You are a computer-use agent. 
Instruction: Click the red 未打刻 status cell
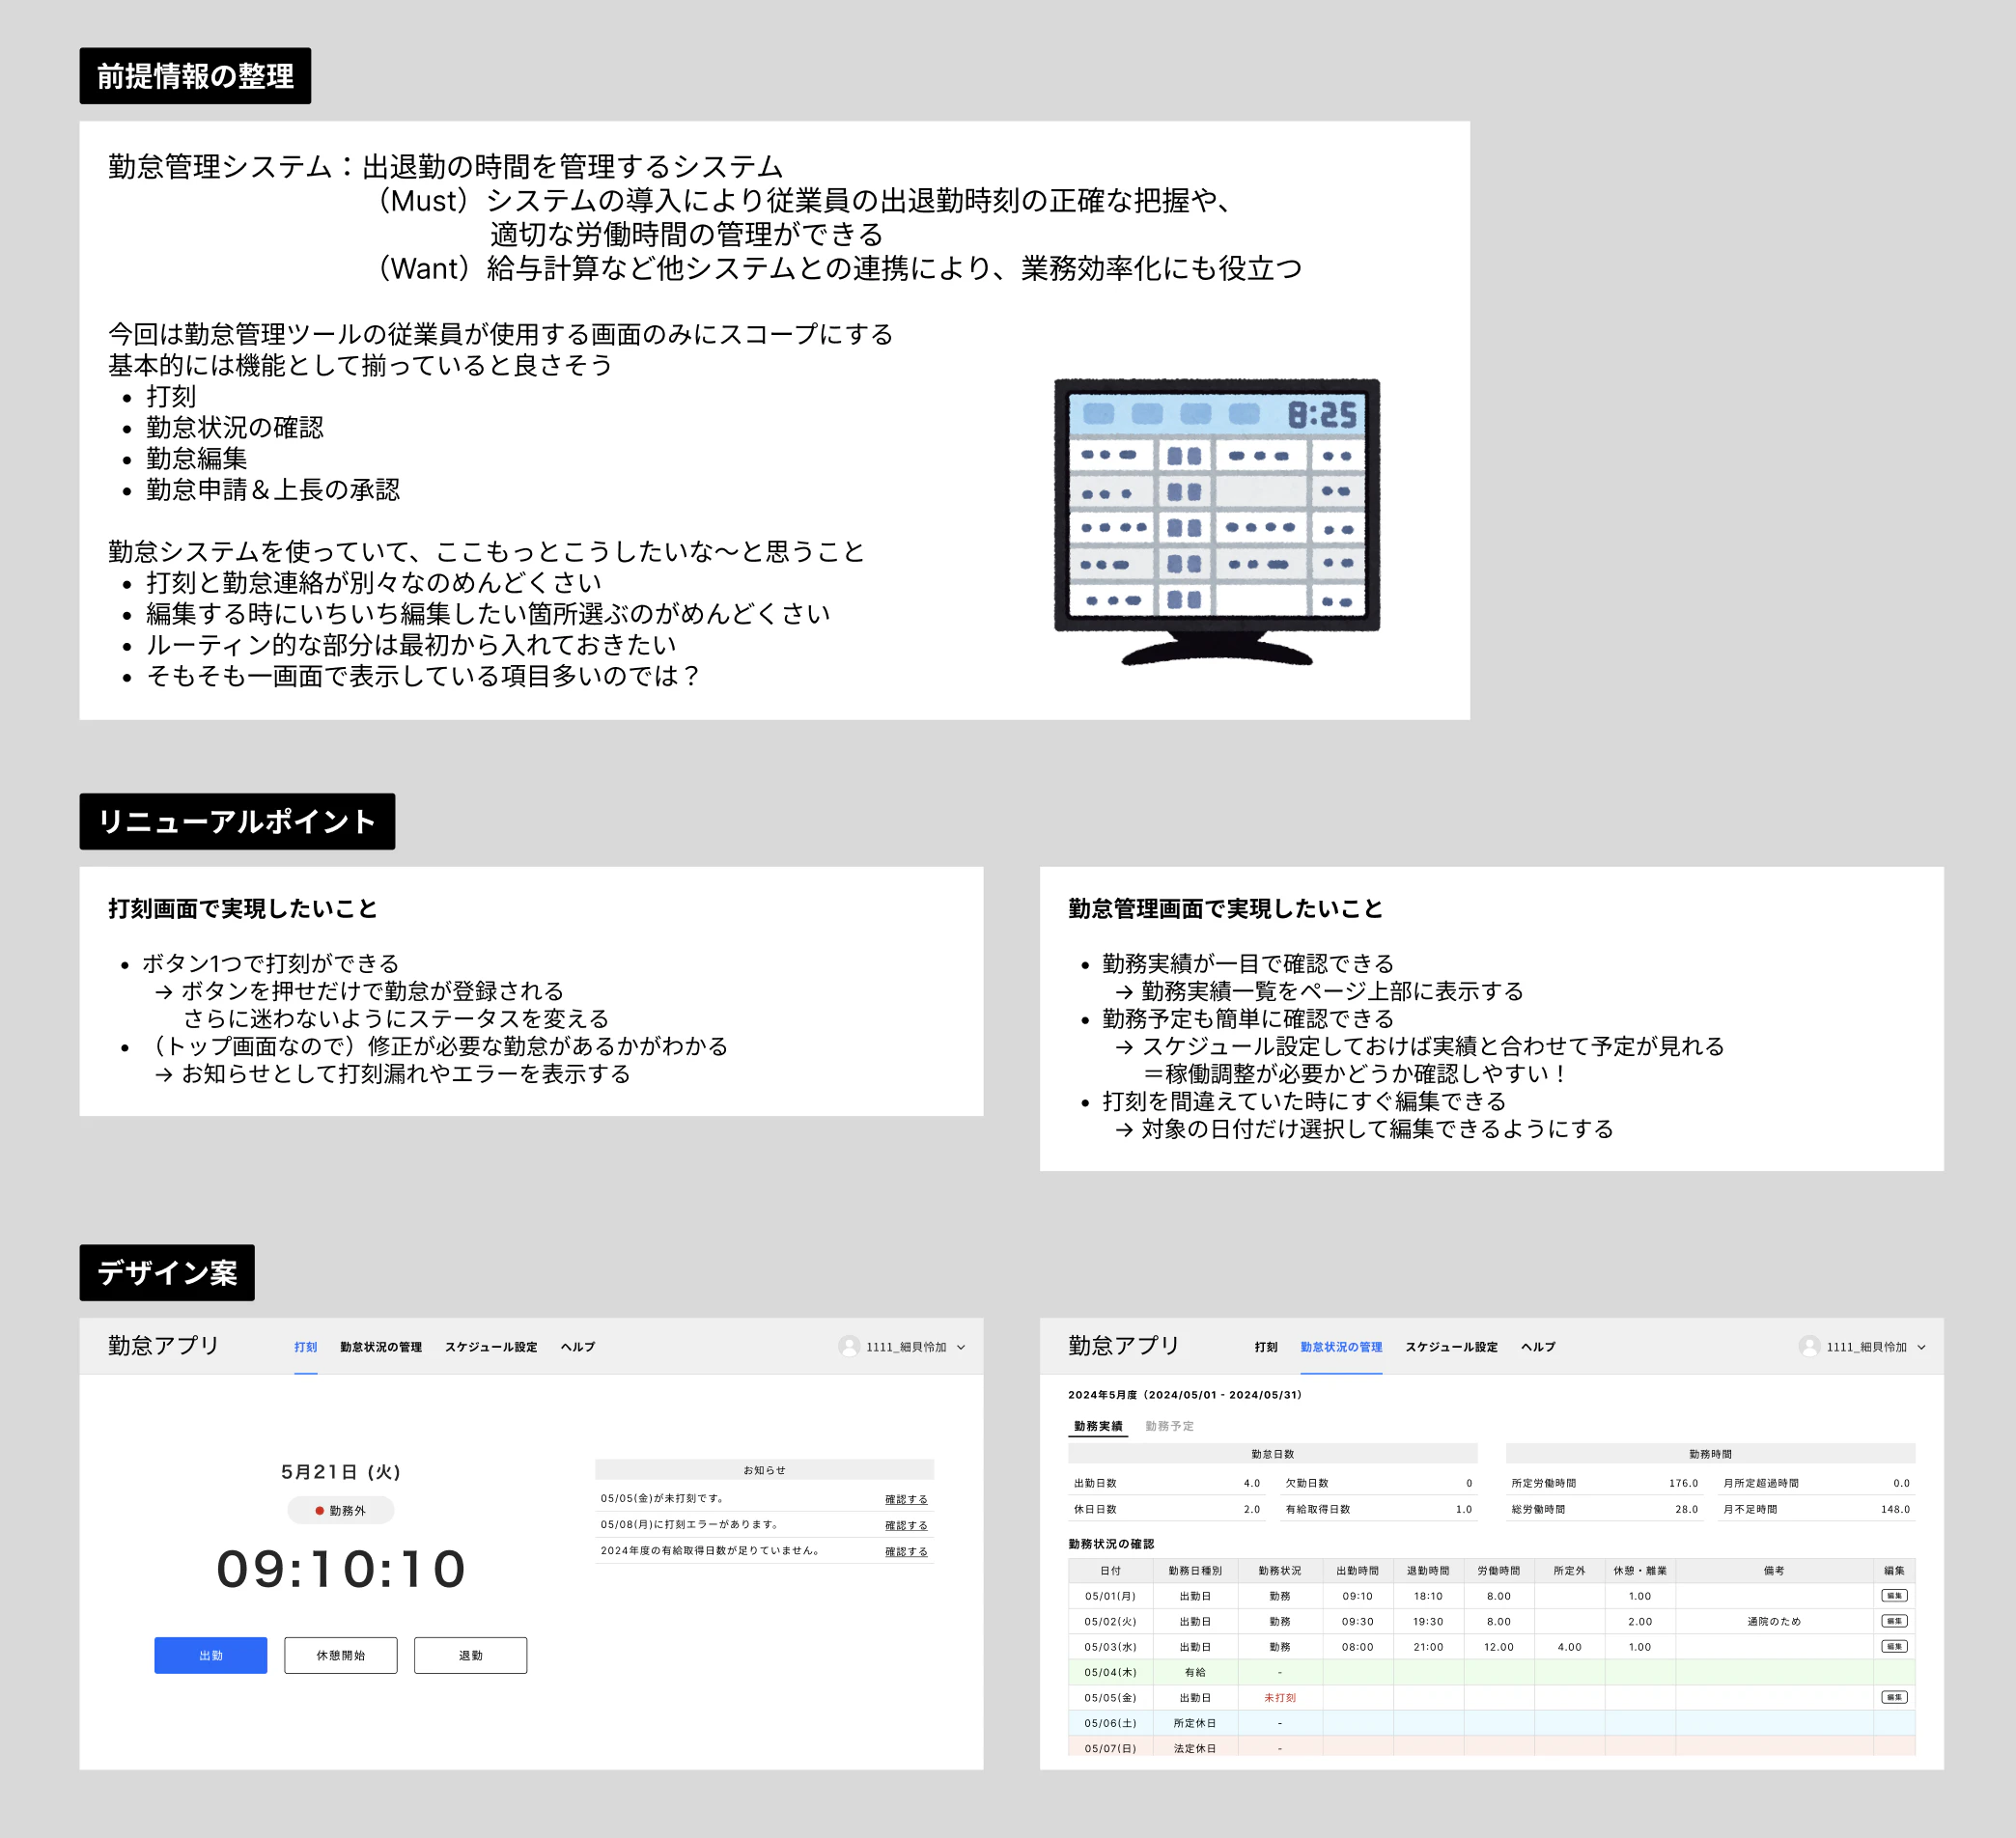click(1280, 1697)
